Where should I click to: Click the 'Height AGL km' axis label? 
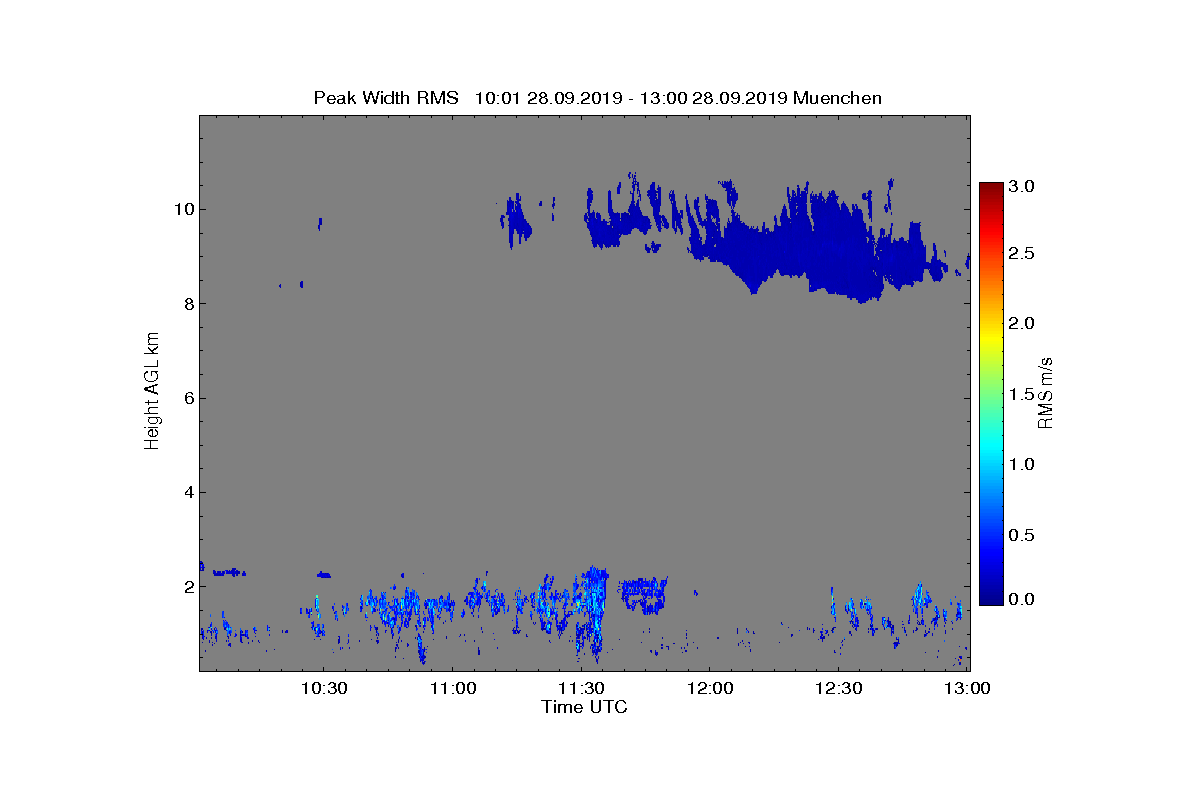152,392
